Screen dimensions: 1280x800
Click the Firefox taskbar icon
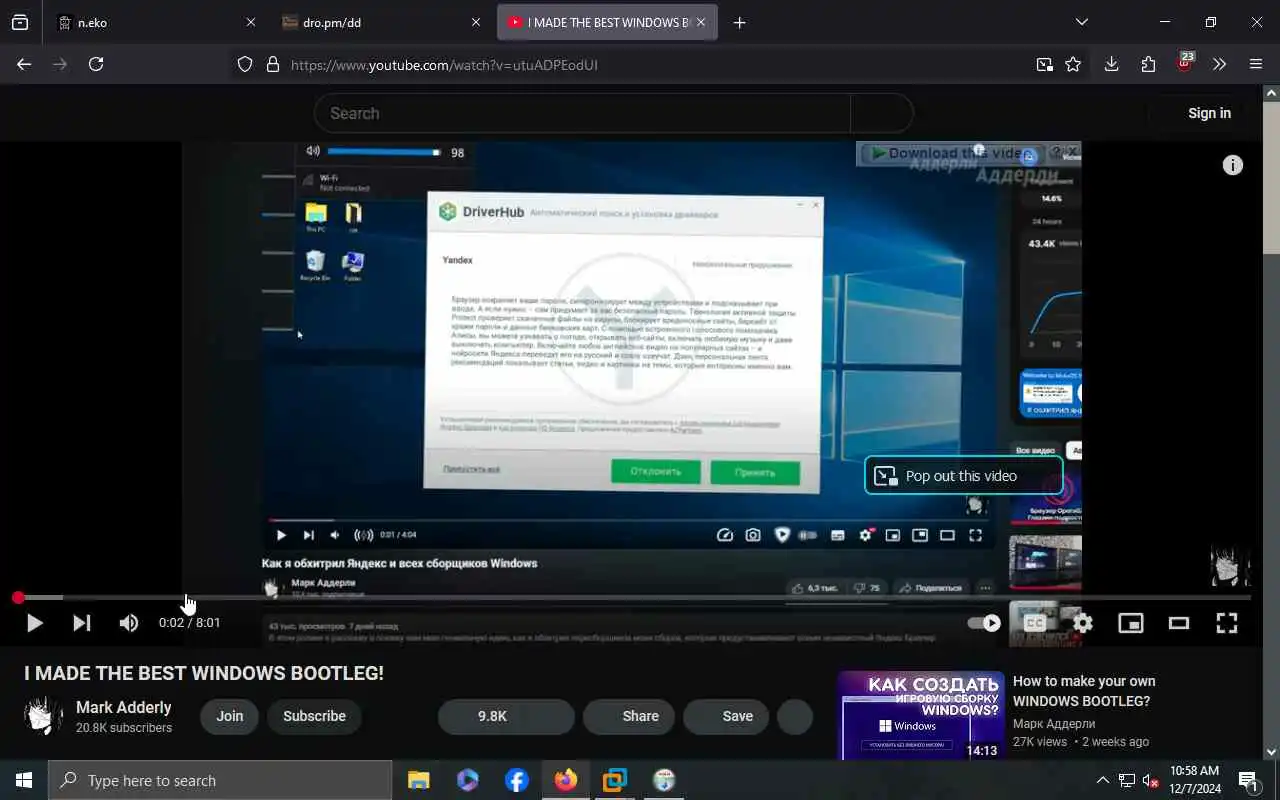point(566,780)
